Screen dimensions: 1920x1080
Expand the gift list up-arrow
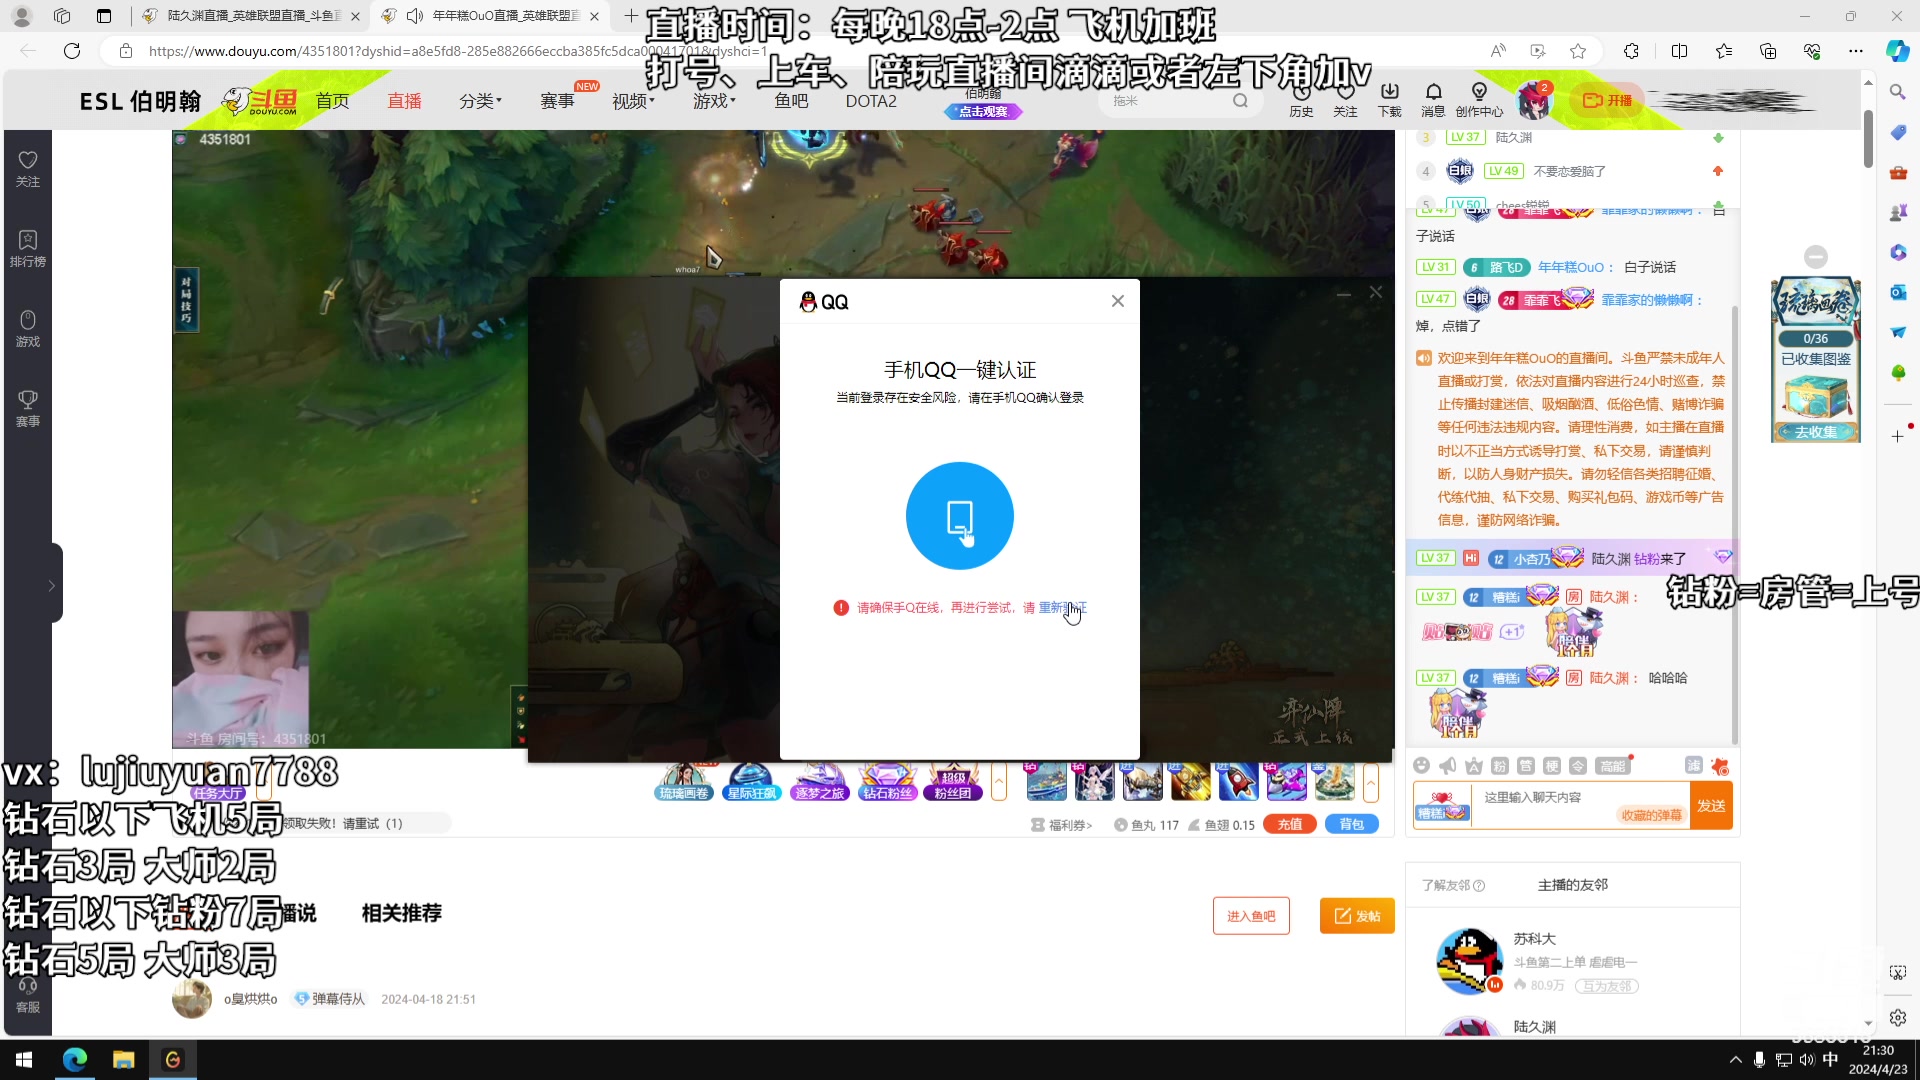[1371, 782]
